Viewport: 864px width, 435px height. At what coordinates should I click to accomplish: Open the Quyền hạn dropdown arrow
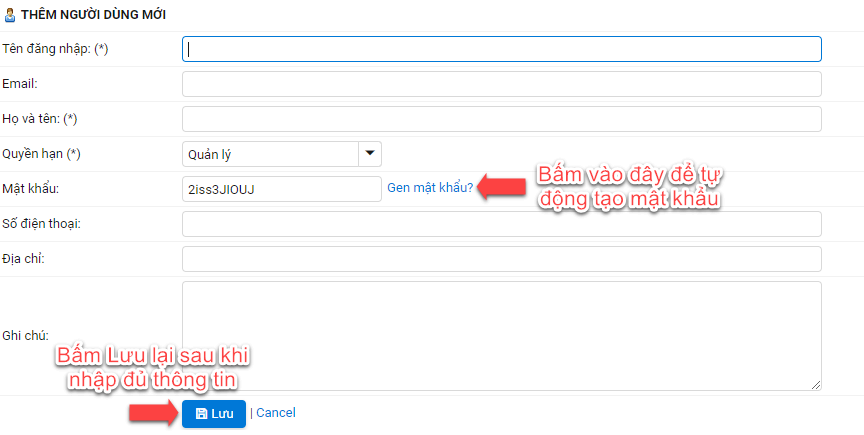[370, 154]
